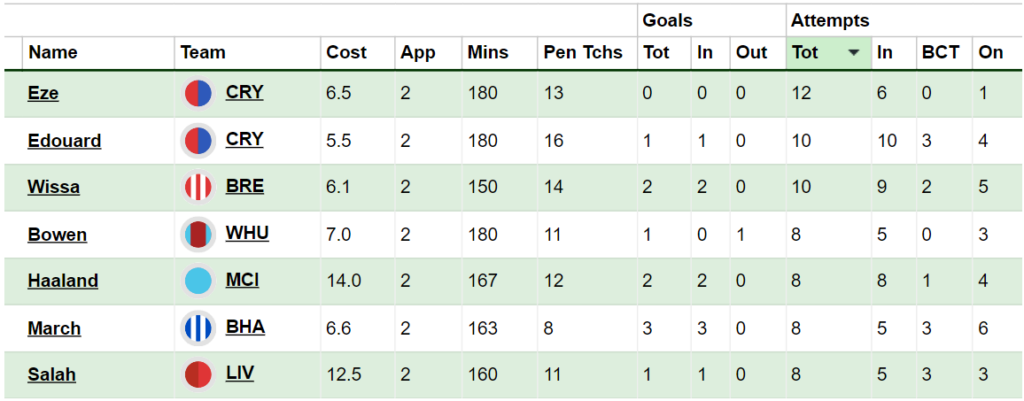Open the WHU team link
This screenshot has height=401, width=1024.
pos(248,234)
